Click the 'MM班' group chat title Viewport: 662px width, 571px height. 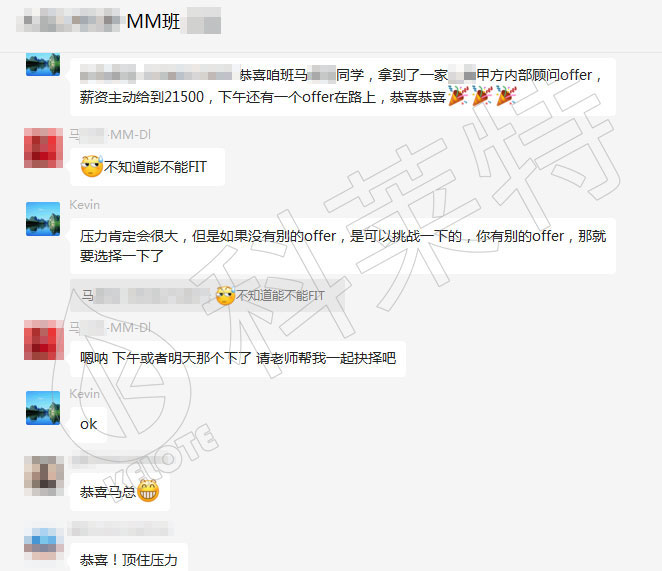153,21
